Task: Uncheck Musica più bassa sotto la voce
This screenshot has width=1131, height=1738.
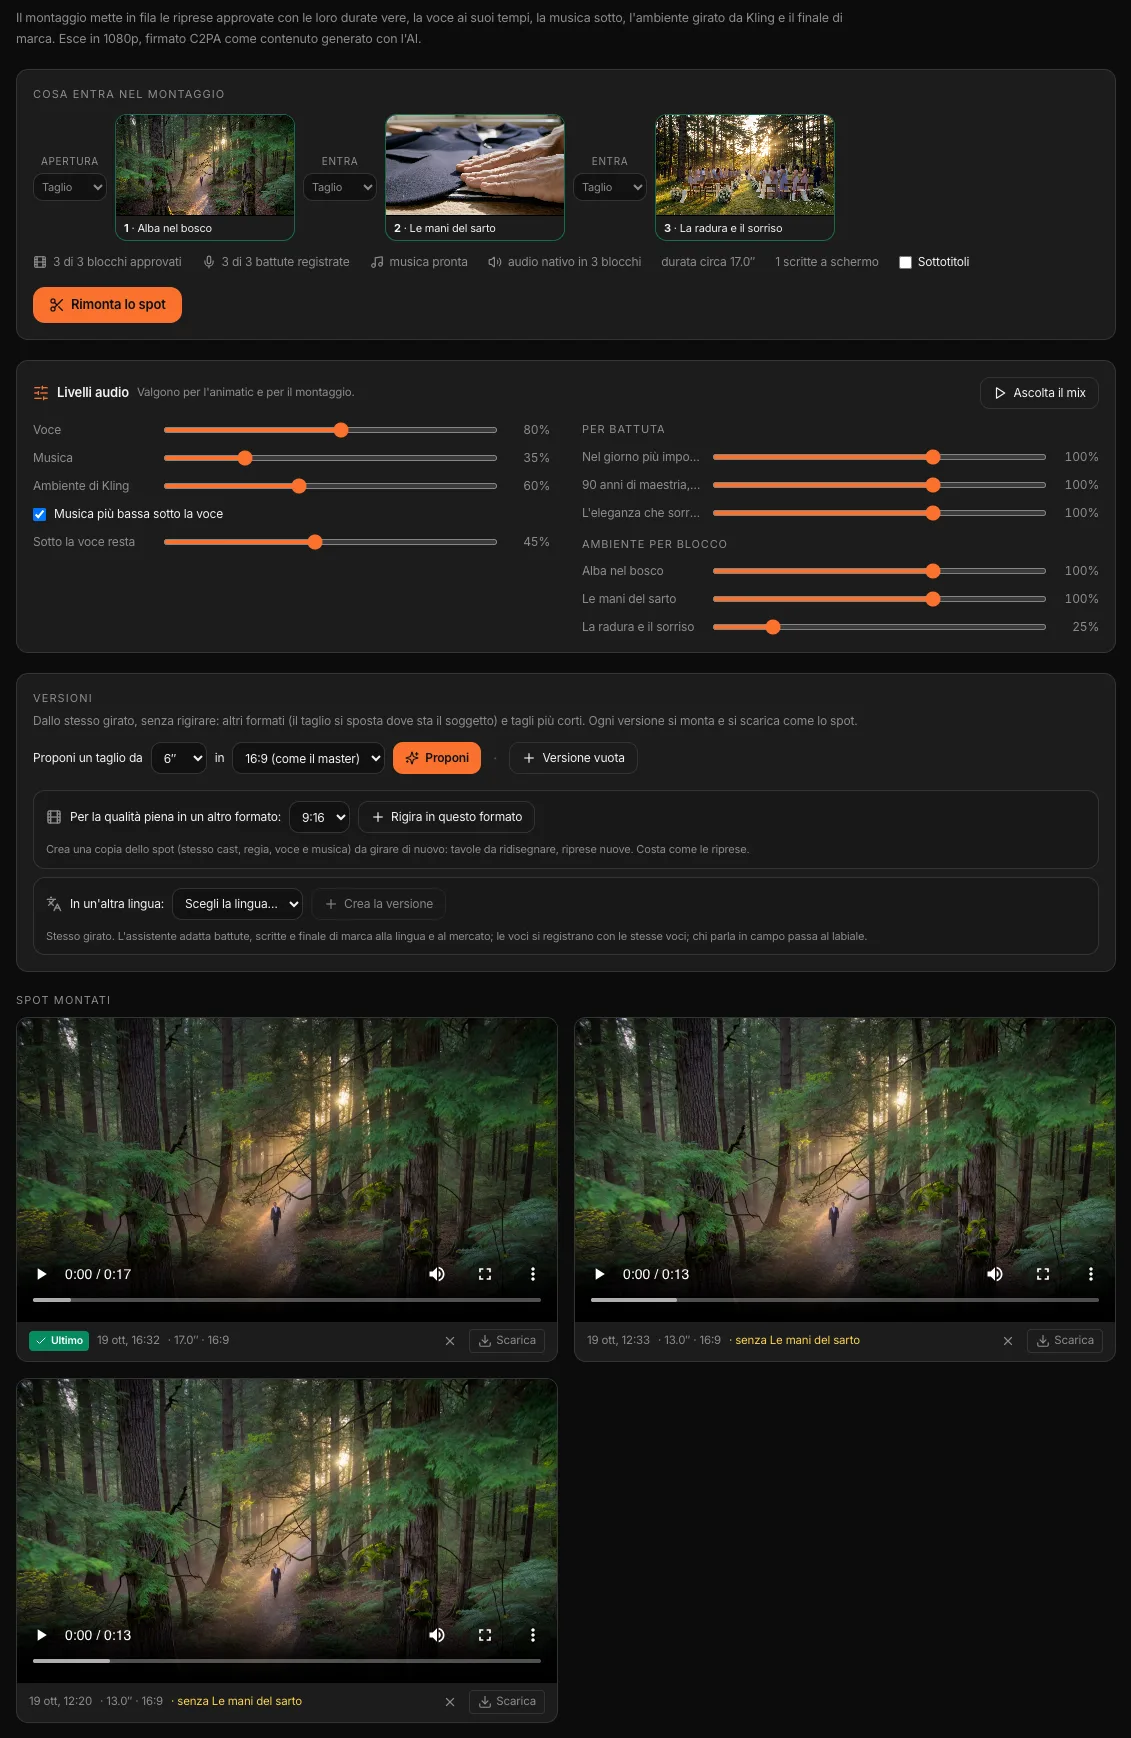Action: coord(40,514)
